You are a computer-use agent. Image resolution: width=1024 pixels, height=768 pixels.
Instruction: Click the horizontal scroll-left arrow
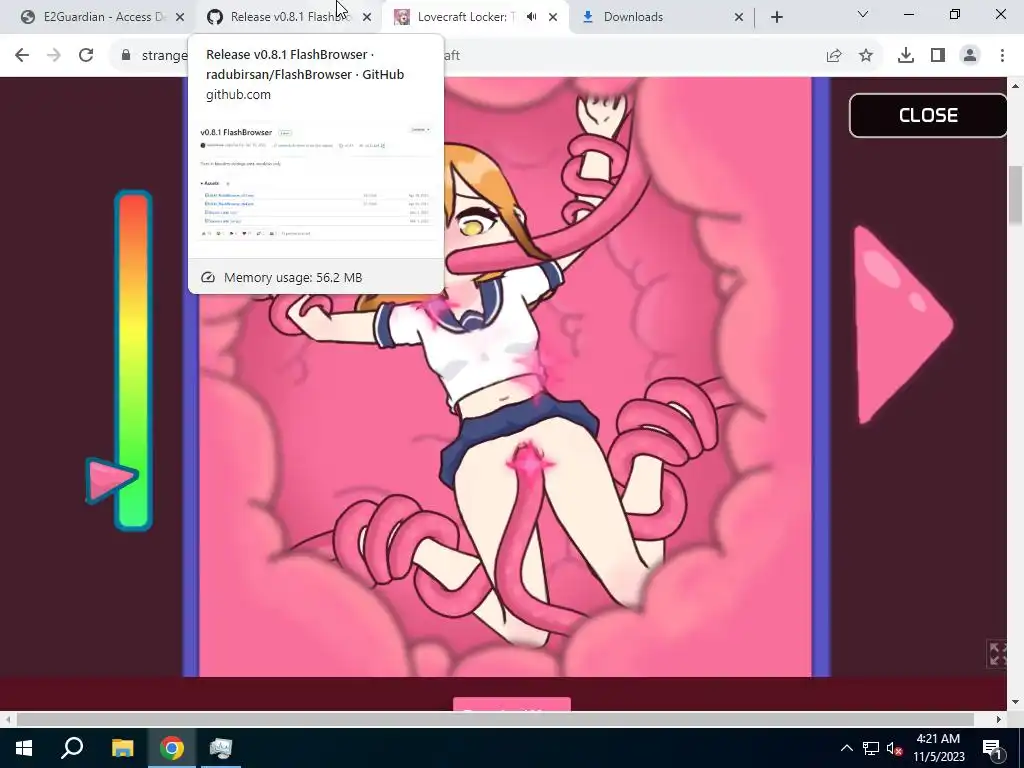click(x=7, y=719)
